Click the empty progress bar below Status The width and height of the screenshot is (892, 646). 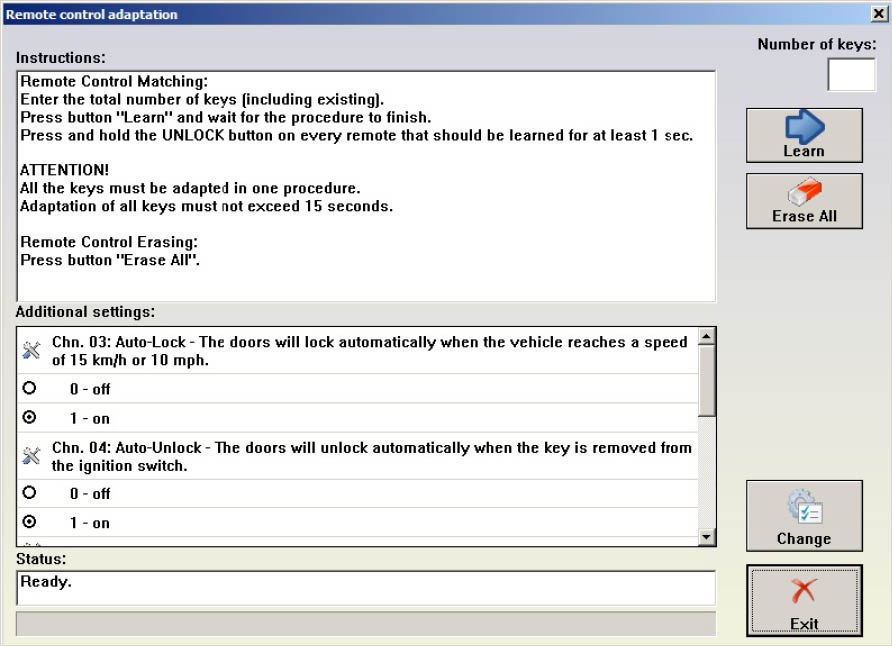365,624
